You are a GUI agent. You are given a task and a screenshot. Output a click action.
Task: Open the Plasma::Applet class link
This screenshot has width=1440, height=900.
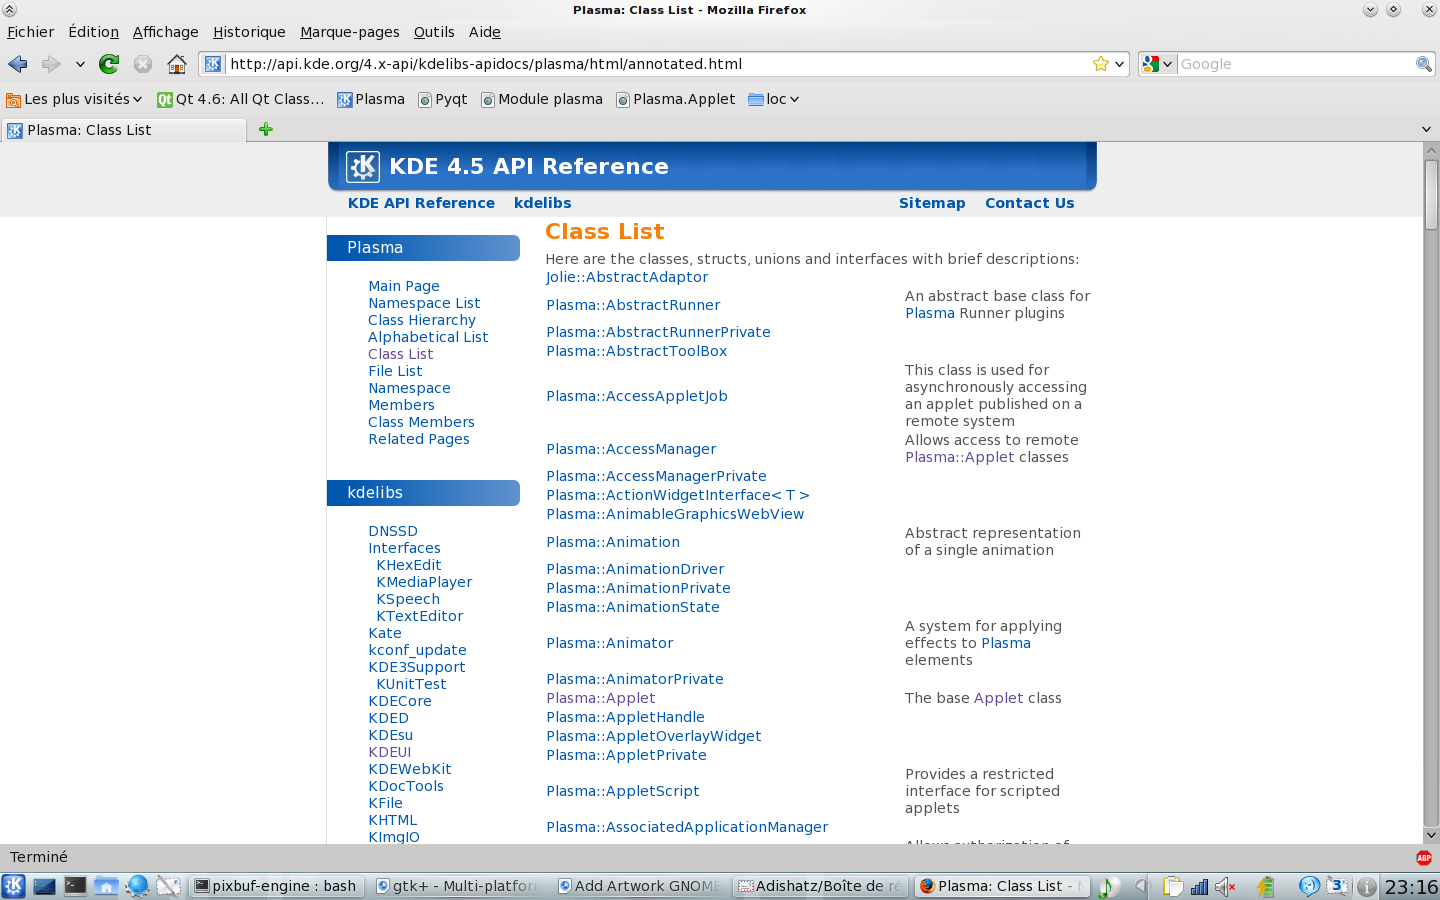[x=600, y=698]
